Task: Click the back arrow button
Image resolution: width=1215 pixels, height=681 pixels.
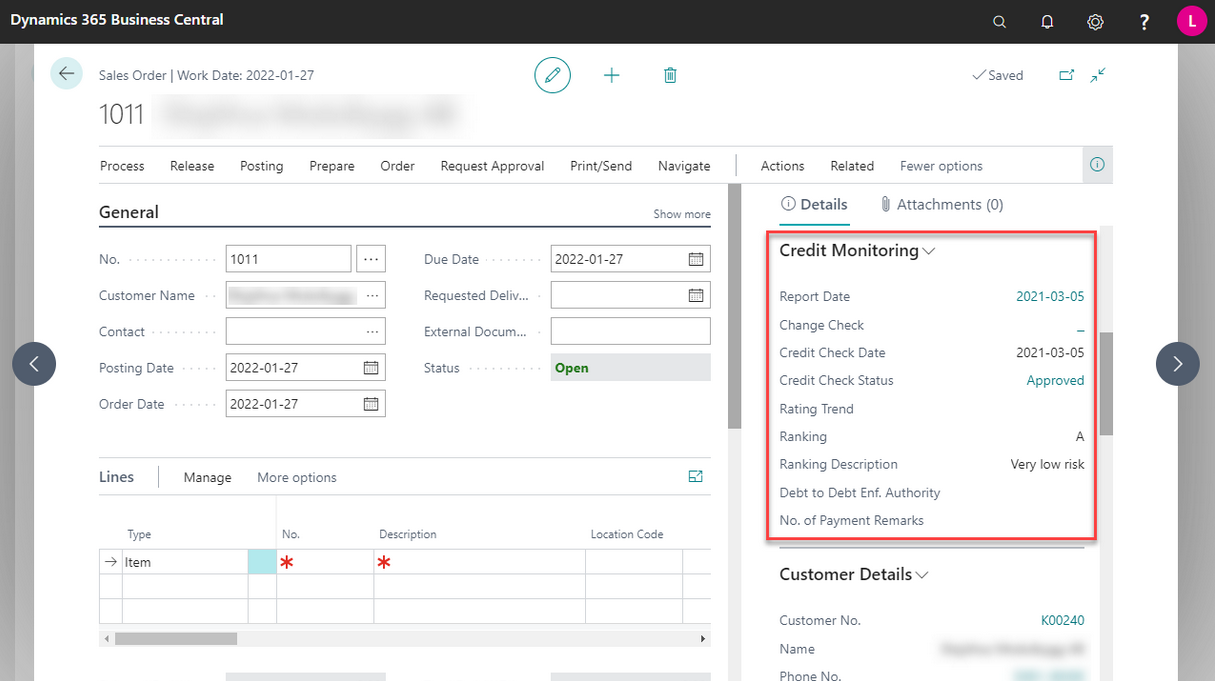Action: pyautogui.click(x=67, y=74)
